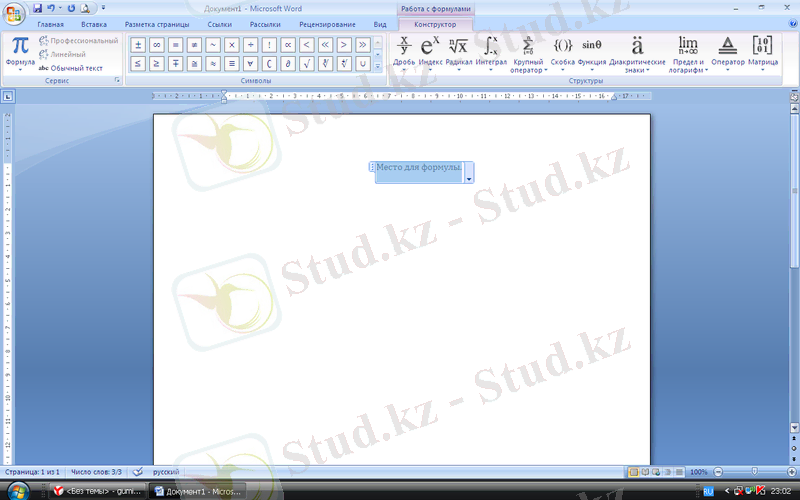Zoom out with the minus button

coord(718,472)
